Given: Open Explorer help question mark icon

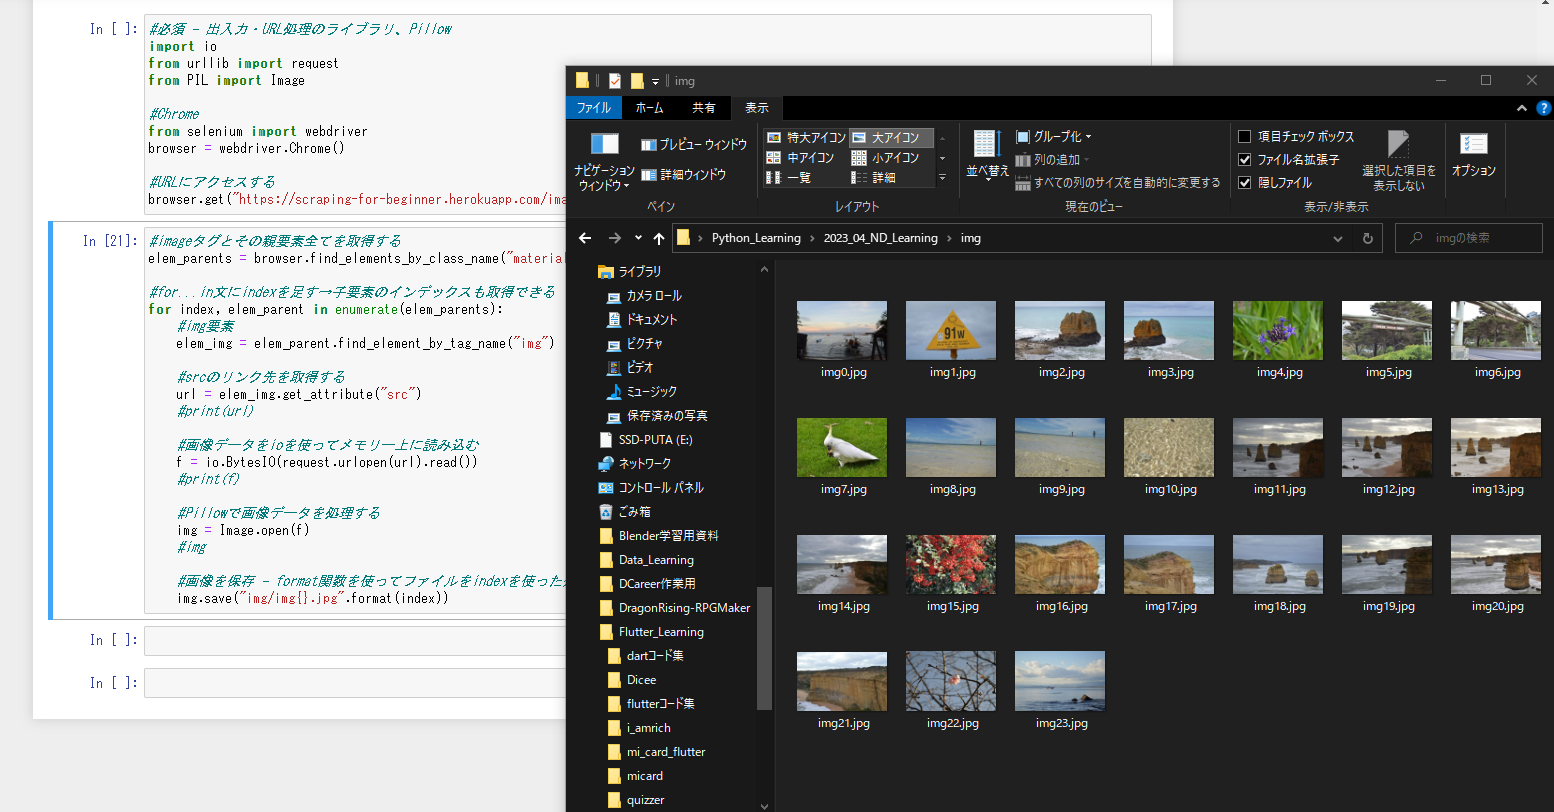Looking at the screenshot, I should click(x=1543, y=108).
